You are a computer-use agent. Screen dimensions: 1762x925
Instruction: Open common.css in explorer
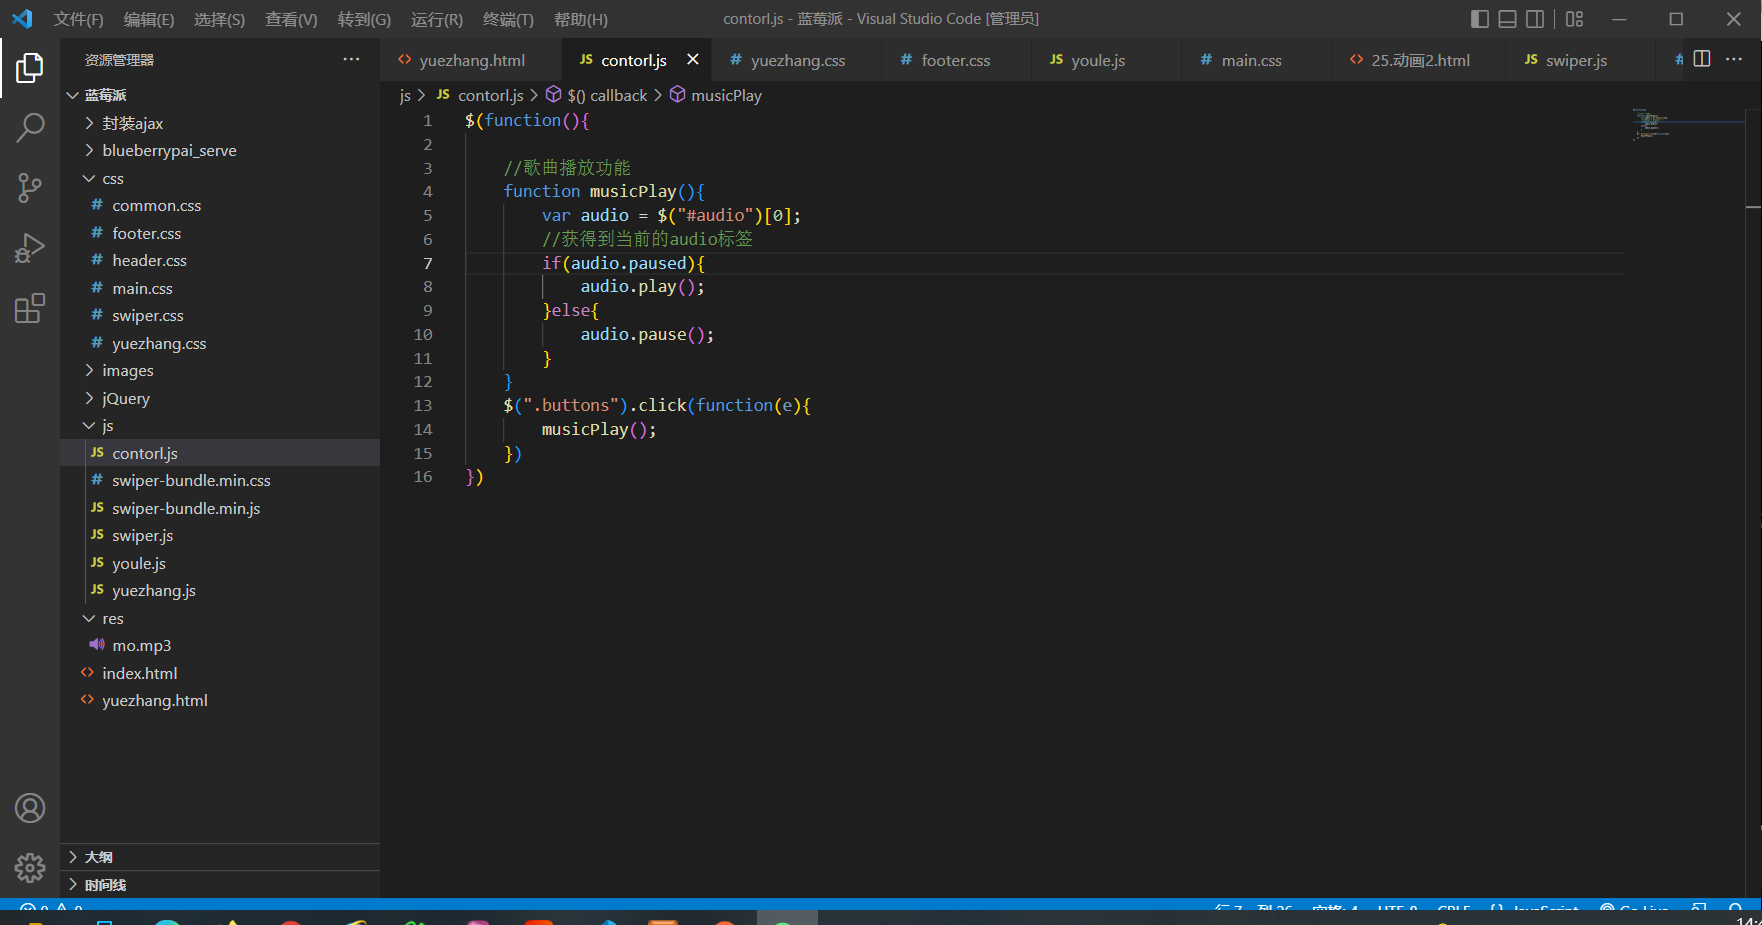click(220, 205)
